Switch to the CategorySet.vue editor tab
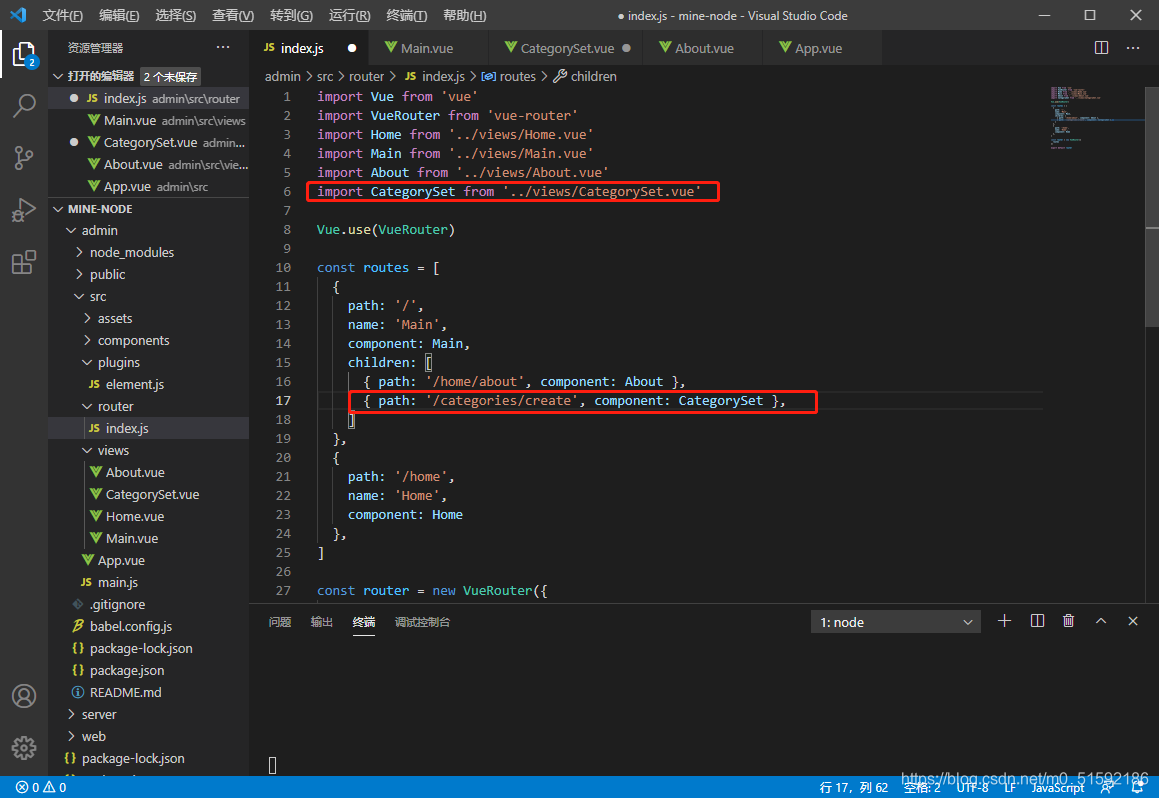This screenshot has width=1159, height=798. tap(567, 48)
